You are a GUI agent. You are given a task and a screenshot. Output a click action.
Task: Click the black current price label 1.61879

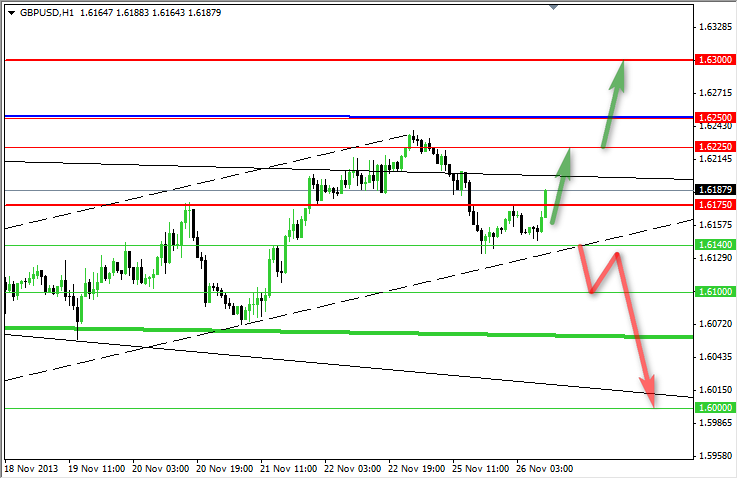(715, 190)
